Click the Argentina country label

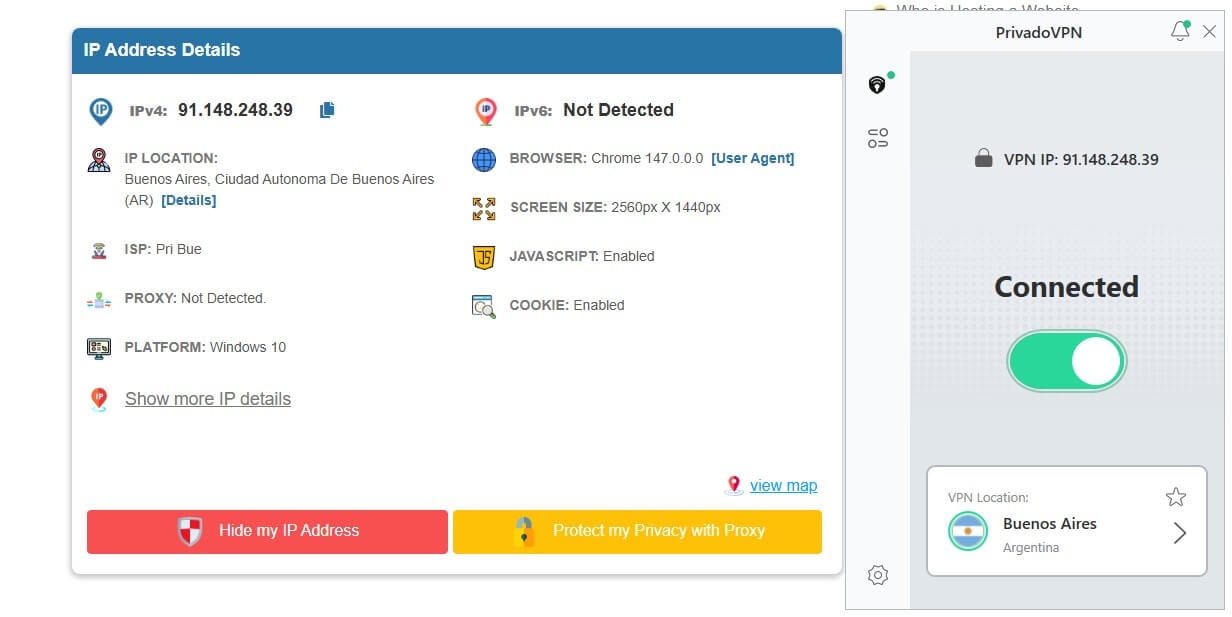(1031, 548)
